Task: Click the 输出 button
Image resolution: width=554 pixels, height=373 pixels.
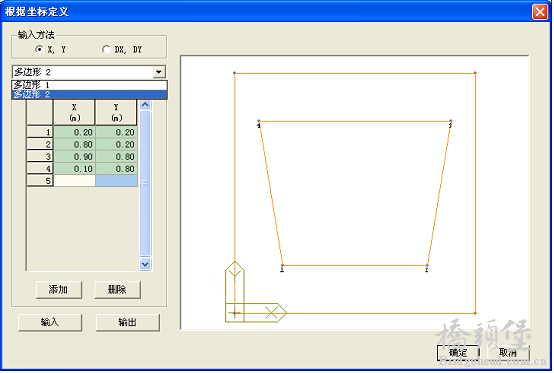Action: pos(127,322)
